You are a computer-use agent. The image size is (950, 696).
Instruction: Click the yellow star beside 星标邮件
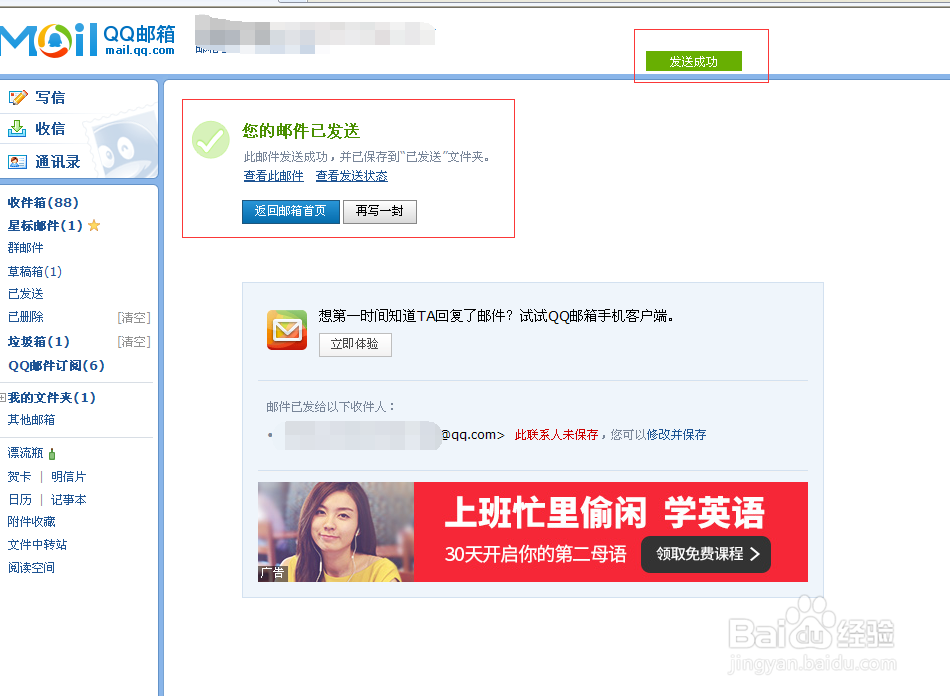coord(92,225)
